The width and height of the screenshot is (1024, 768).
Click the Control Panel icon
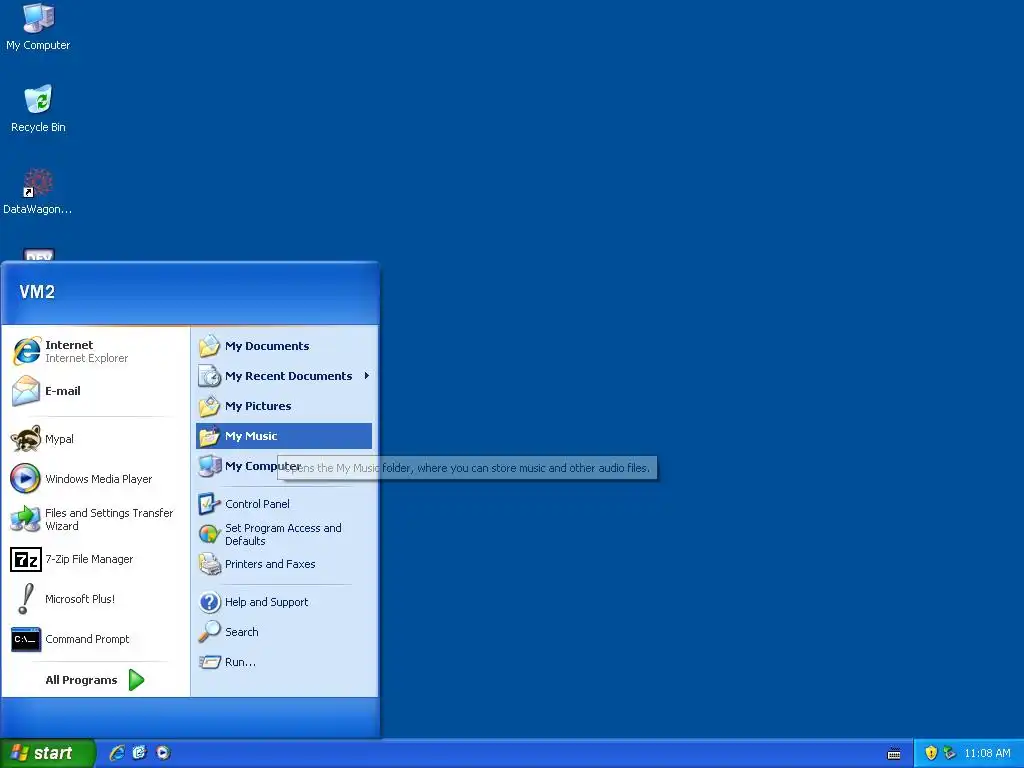(x=210, y=504)
